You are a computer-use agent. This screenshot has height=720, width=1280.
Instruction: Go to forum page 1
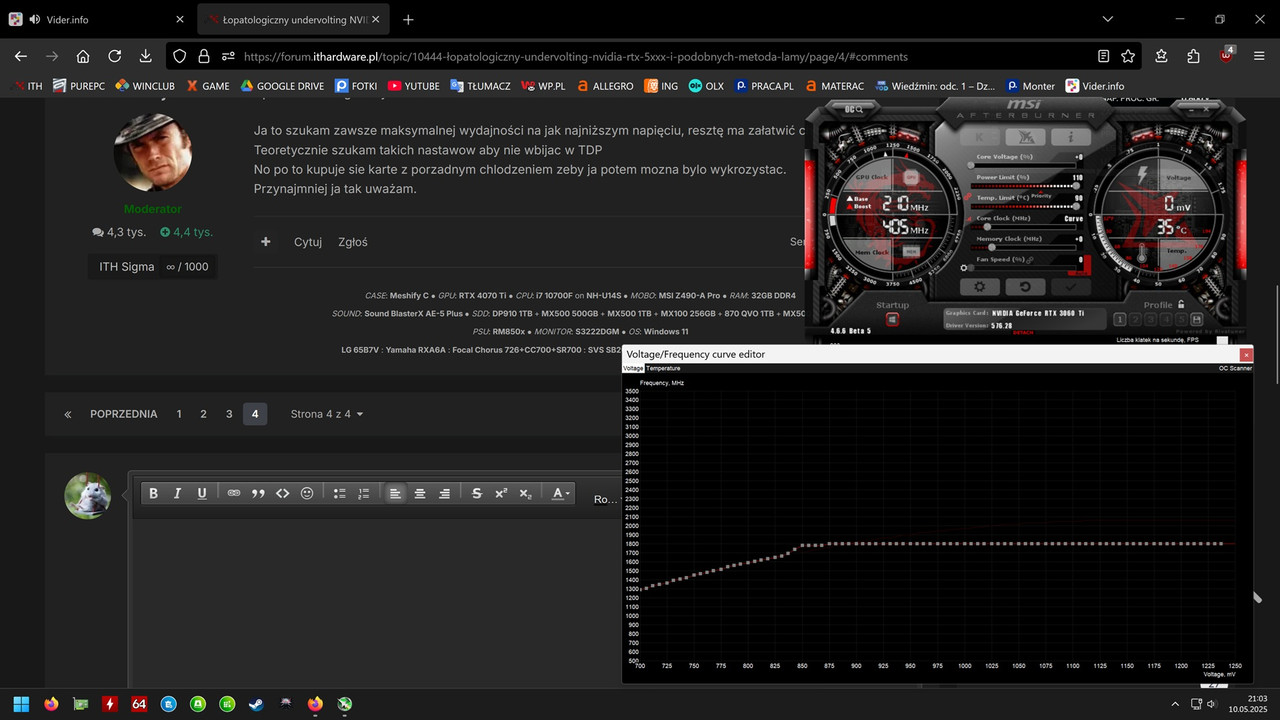pos(179,414)
